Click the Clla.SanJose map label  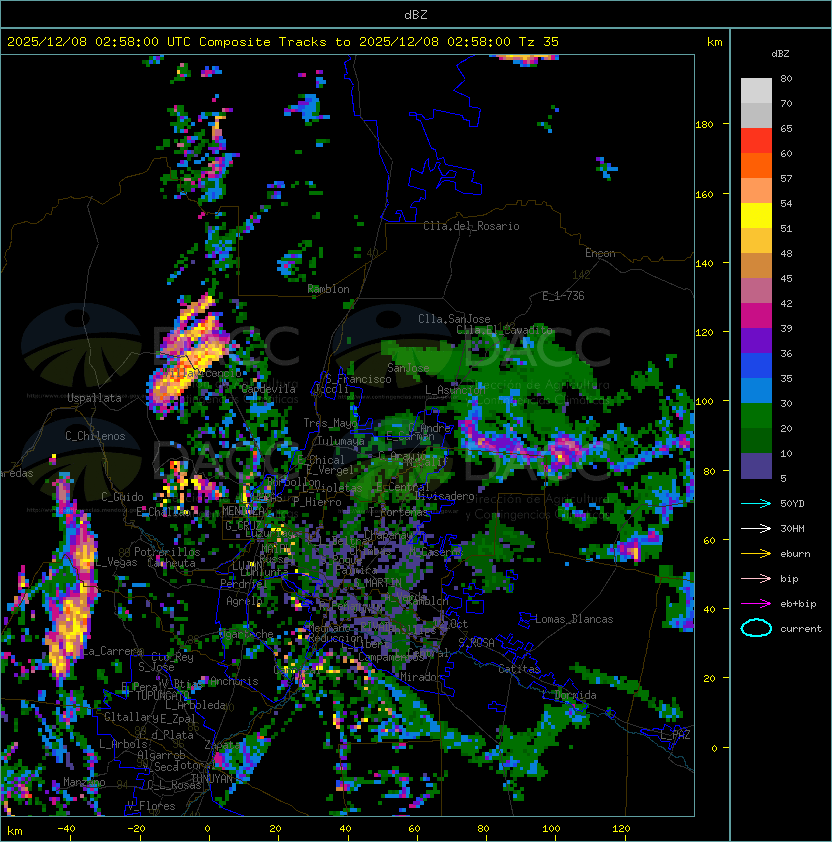(x=454, y=319)
